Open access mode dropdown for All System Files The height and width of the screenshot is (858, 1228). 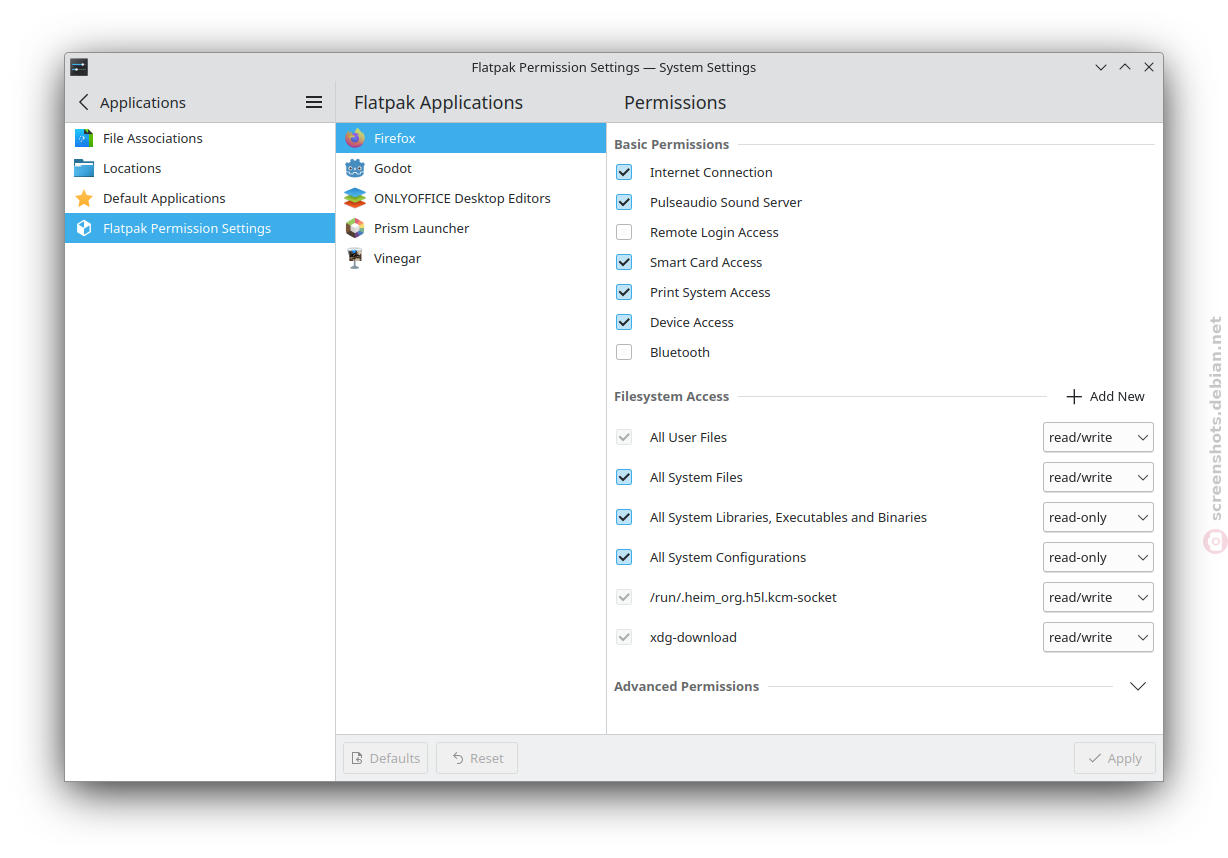pos(1098,477)
